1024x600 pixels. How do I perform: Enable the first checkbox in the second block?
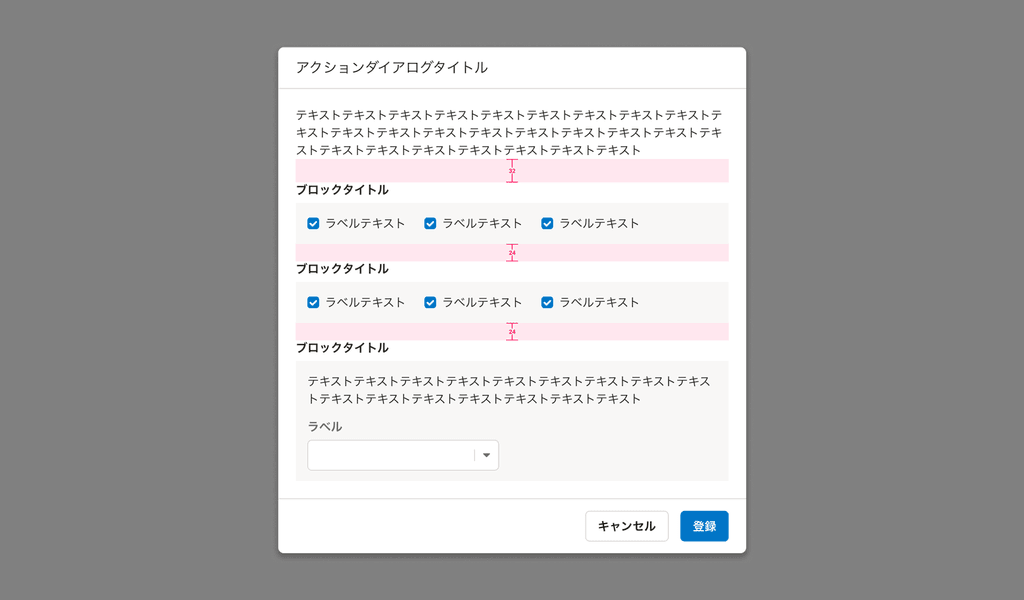coord(313,302)
